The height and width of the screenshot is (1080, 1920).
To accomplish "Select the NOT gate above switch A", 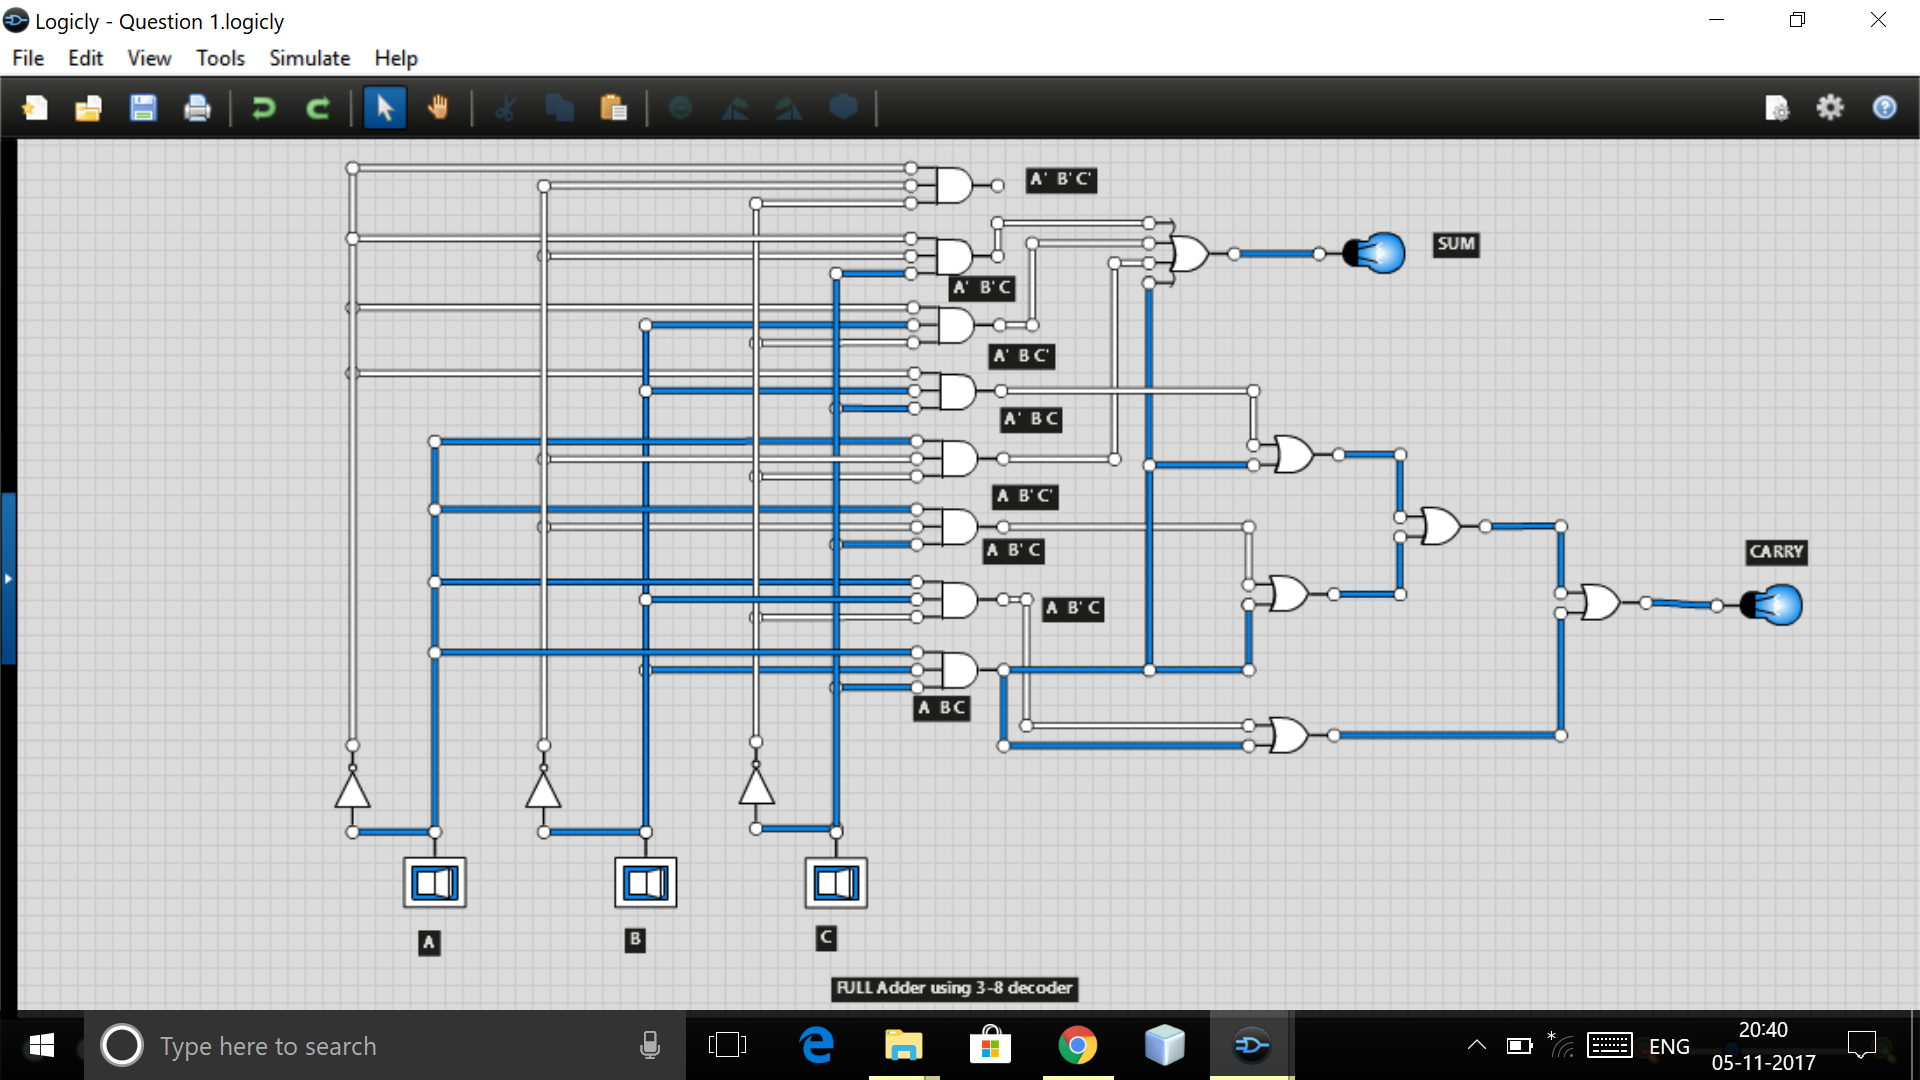I will click(352, 789).
